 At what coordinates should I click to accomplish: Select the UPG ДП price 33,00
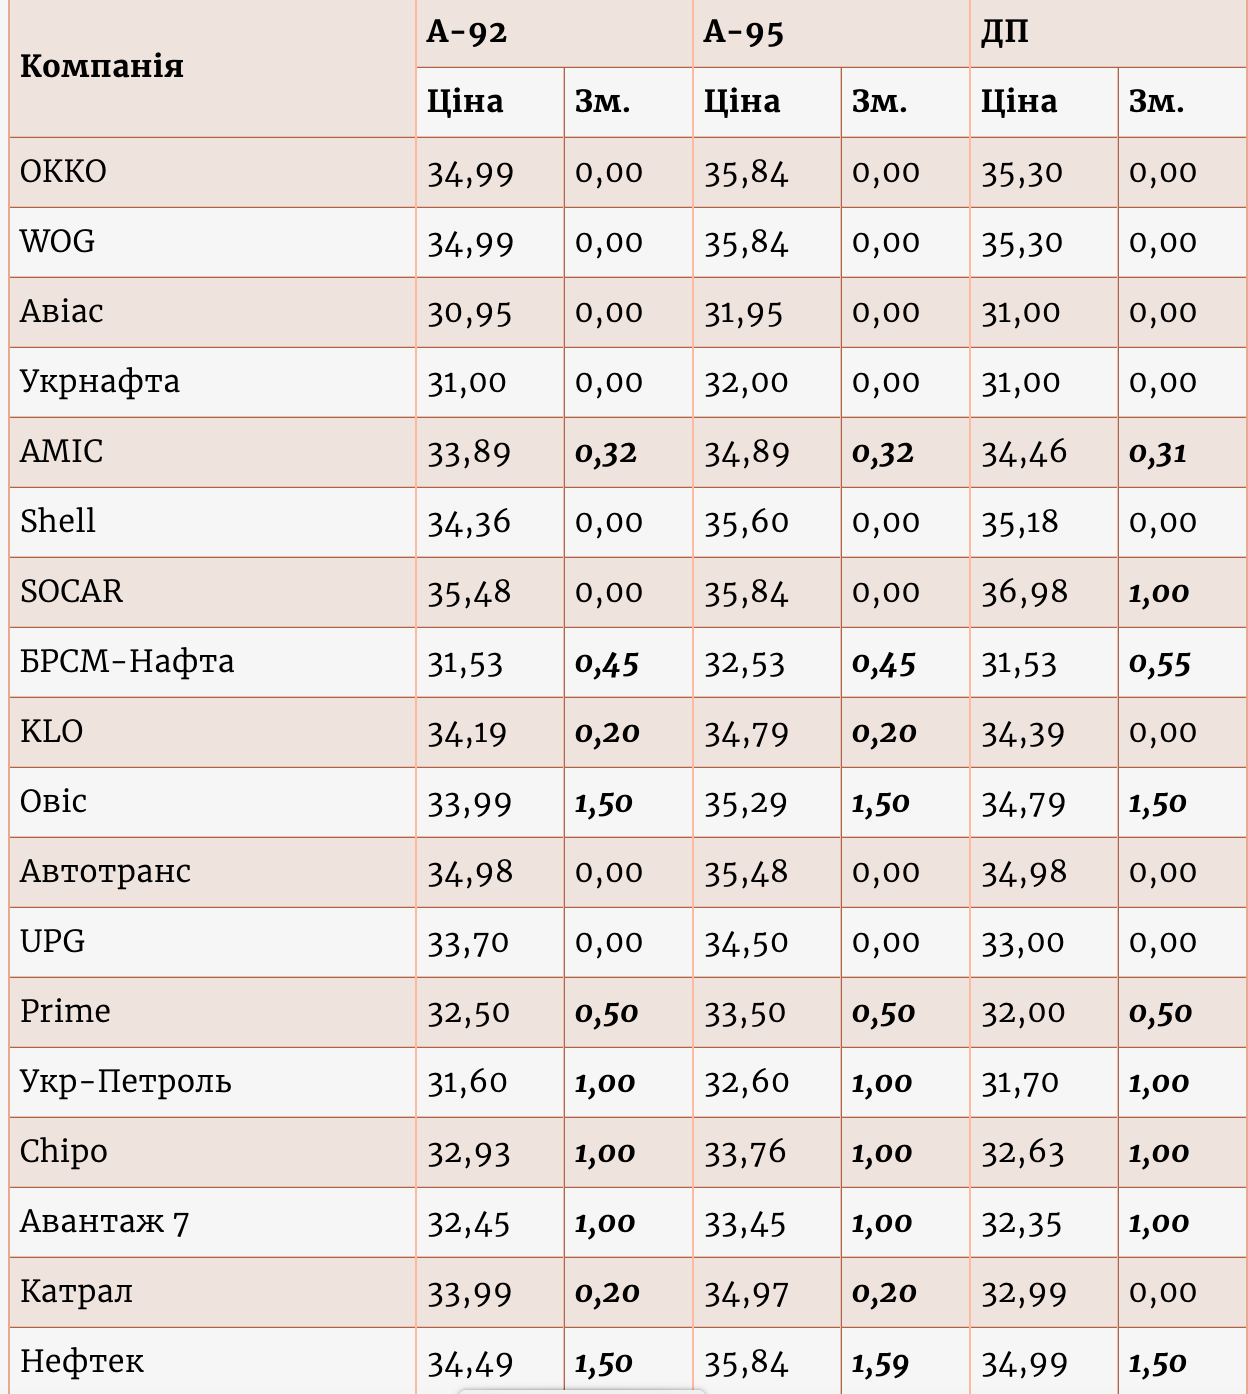click(x=1023, y=943)
